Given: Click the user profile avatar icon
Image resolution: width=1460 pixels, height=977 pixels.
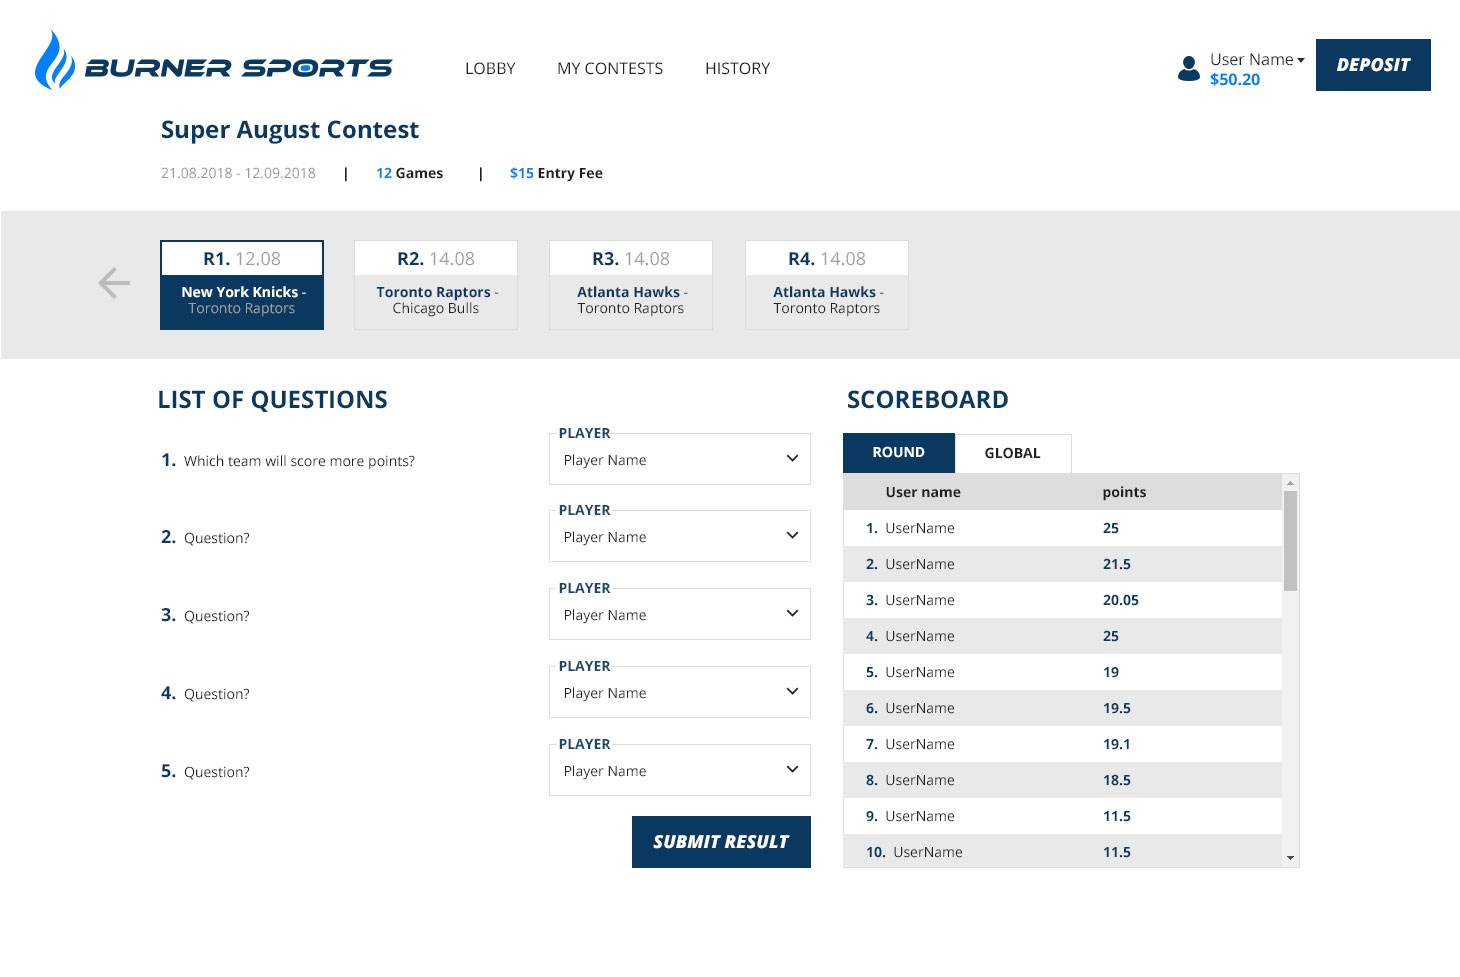Looking at the screenshot, I should click(x=1189, y=68).
